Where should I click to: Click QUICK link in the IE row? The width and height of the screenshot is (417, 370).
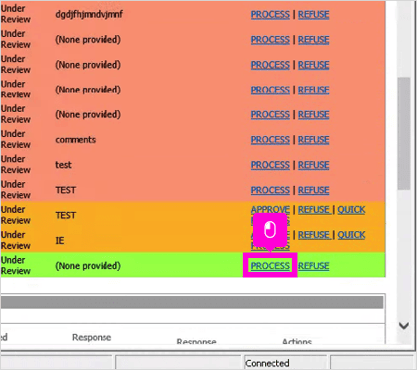click(x=351, y=235)
